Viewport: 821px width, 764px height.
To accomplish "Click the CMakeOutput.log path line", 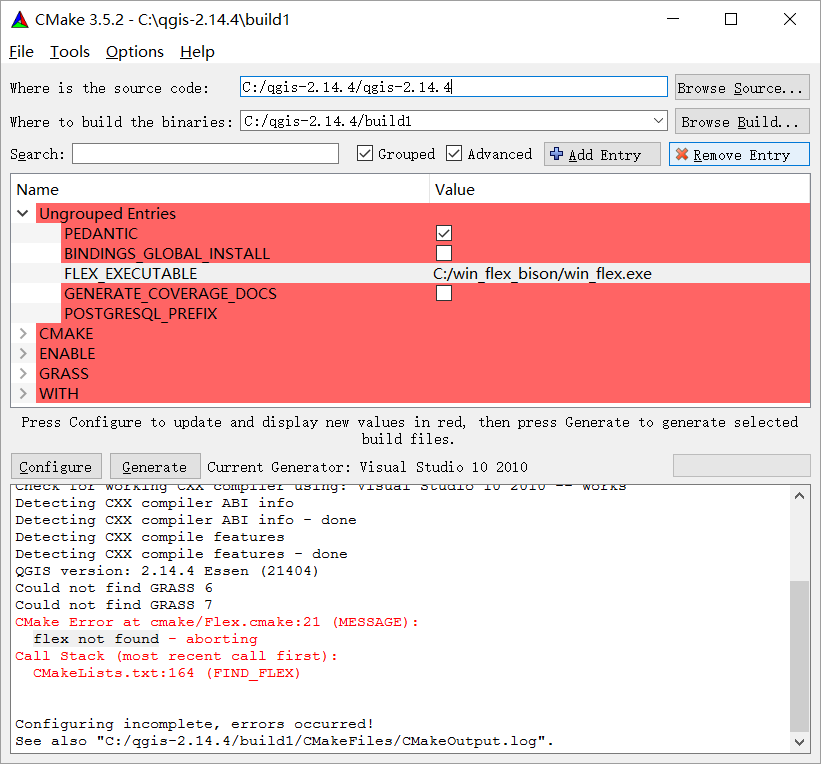I will [x=284, y=741].
